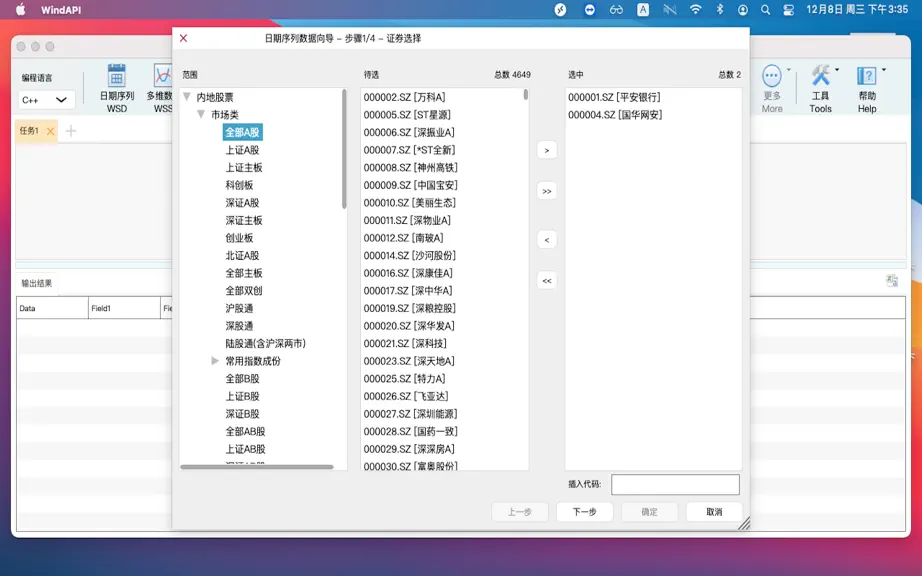
Task: Open the C++ language dropdown
Action: 46,100
